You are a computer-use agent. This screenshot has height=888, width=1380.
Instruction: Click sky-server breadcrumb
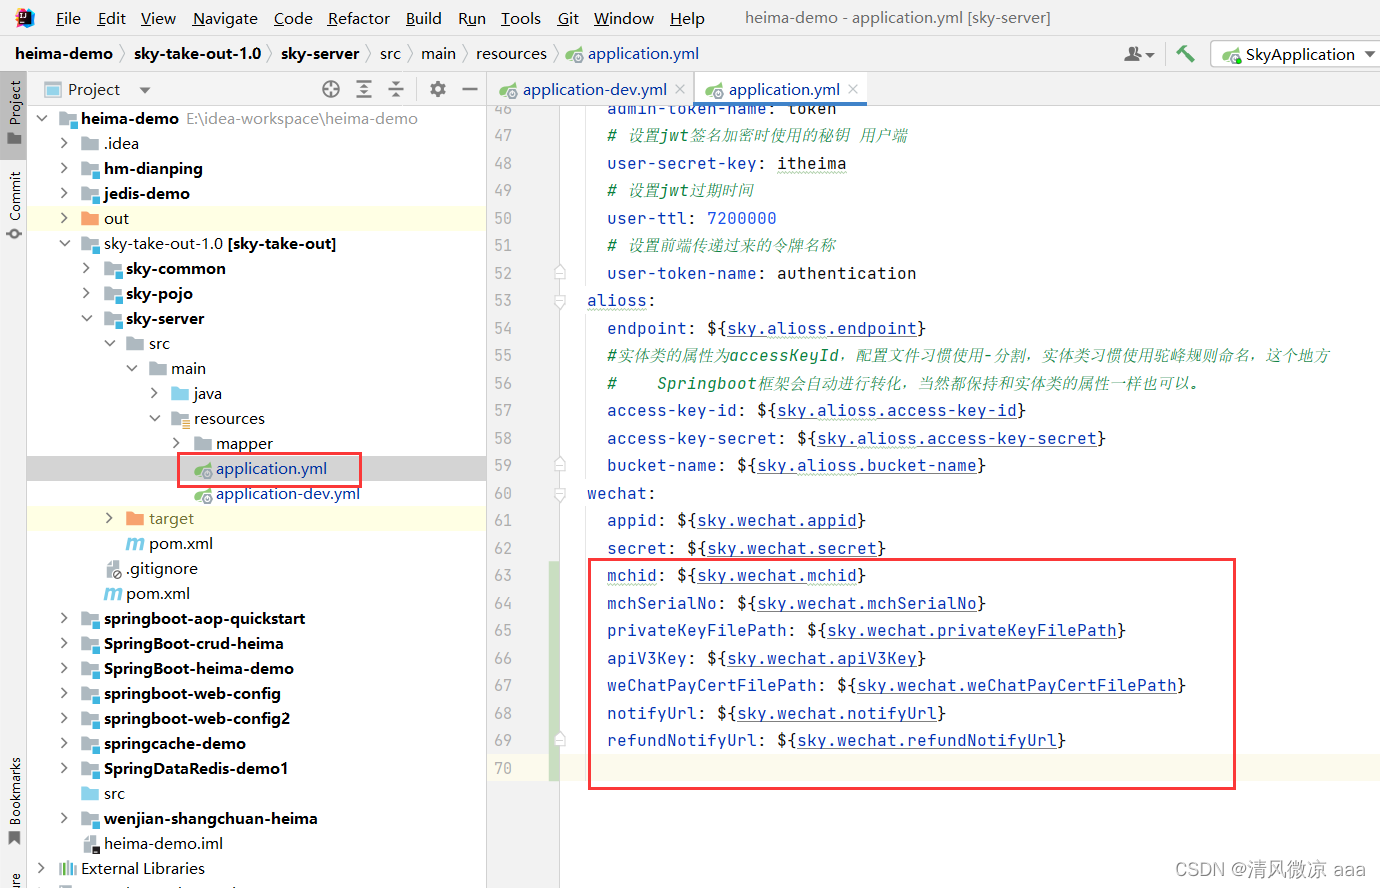tap(320, 54)
